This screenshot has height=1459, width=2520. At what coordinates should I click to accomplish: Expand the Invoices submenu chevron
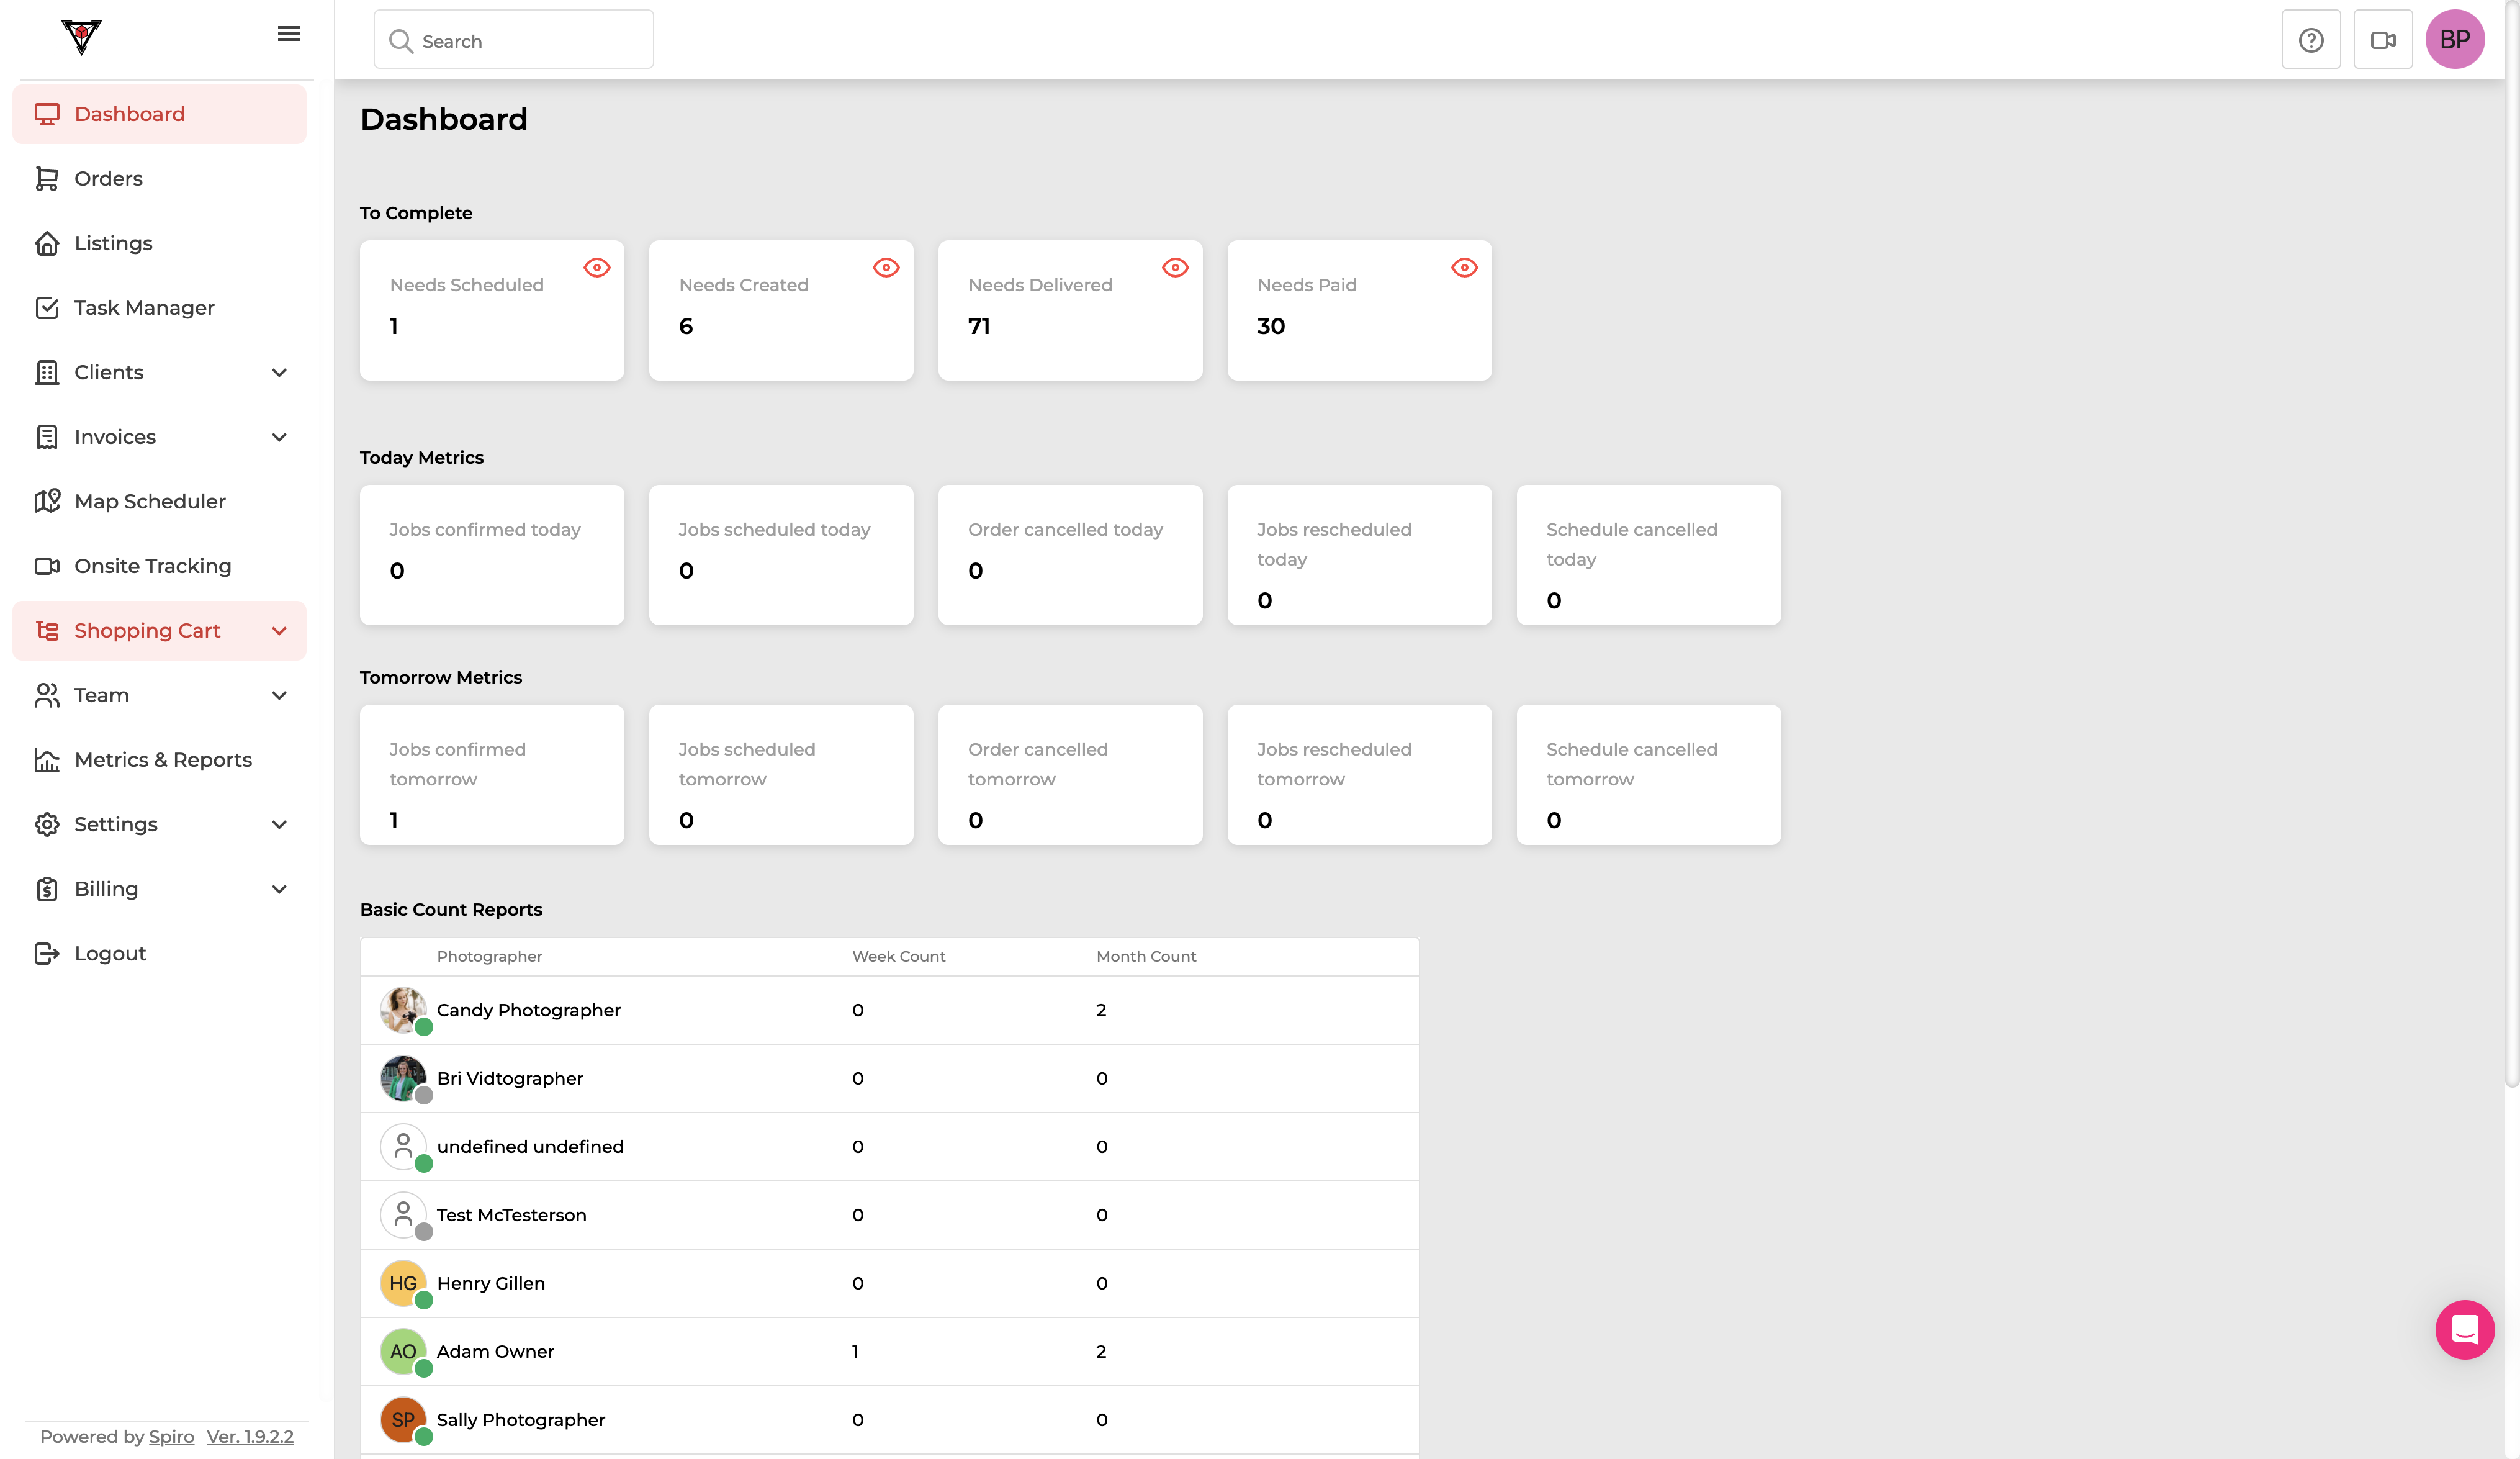[x=280, y=437]
